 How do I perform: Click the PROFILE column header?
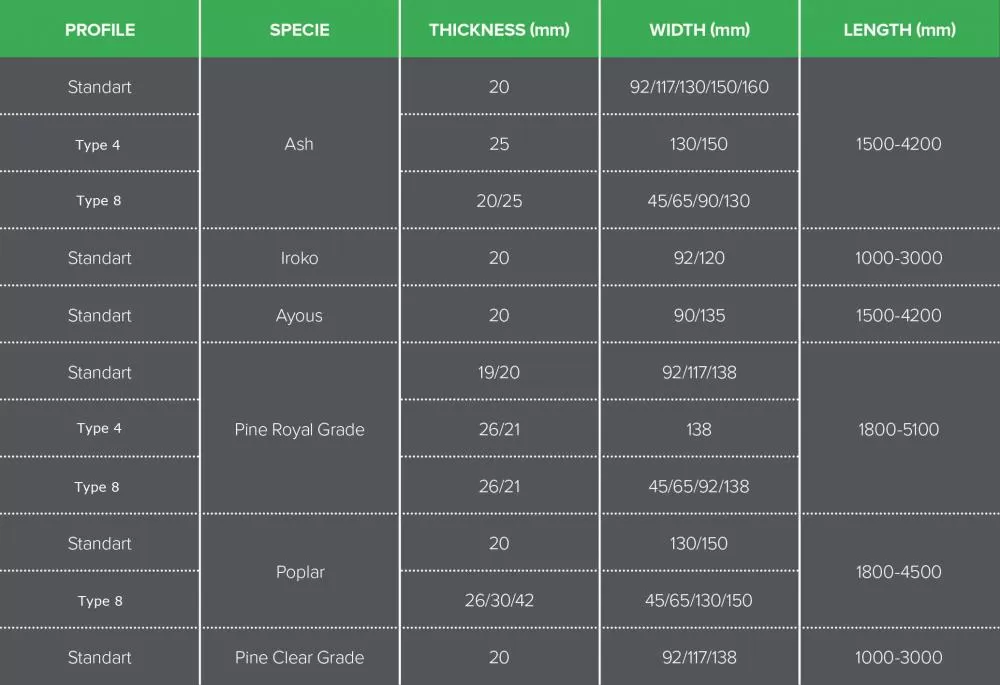coord(100,30)
